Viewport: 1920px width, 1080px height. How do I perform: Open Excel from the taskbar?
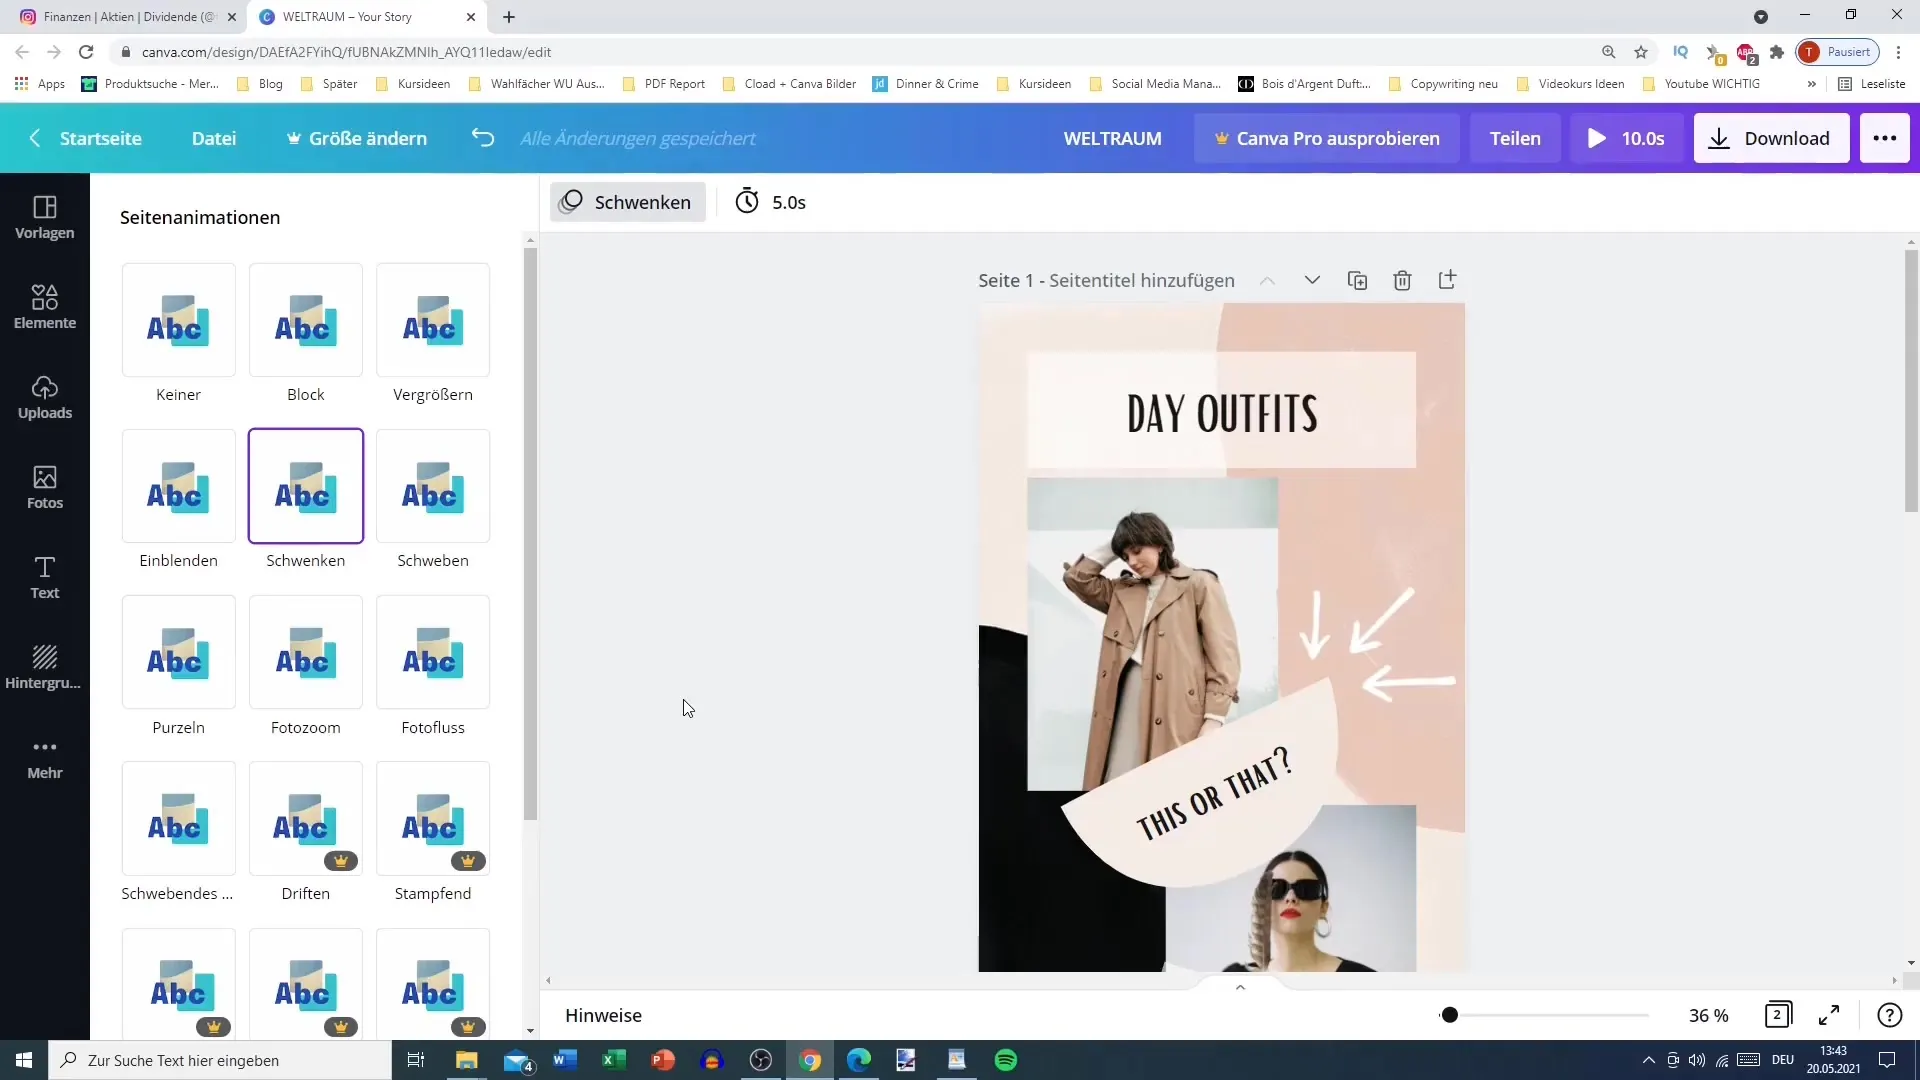[x=614, y=1060]
